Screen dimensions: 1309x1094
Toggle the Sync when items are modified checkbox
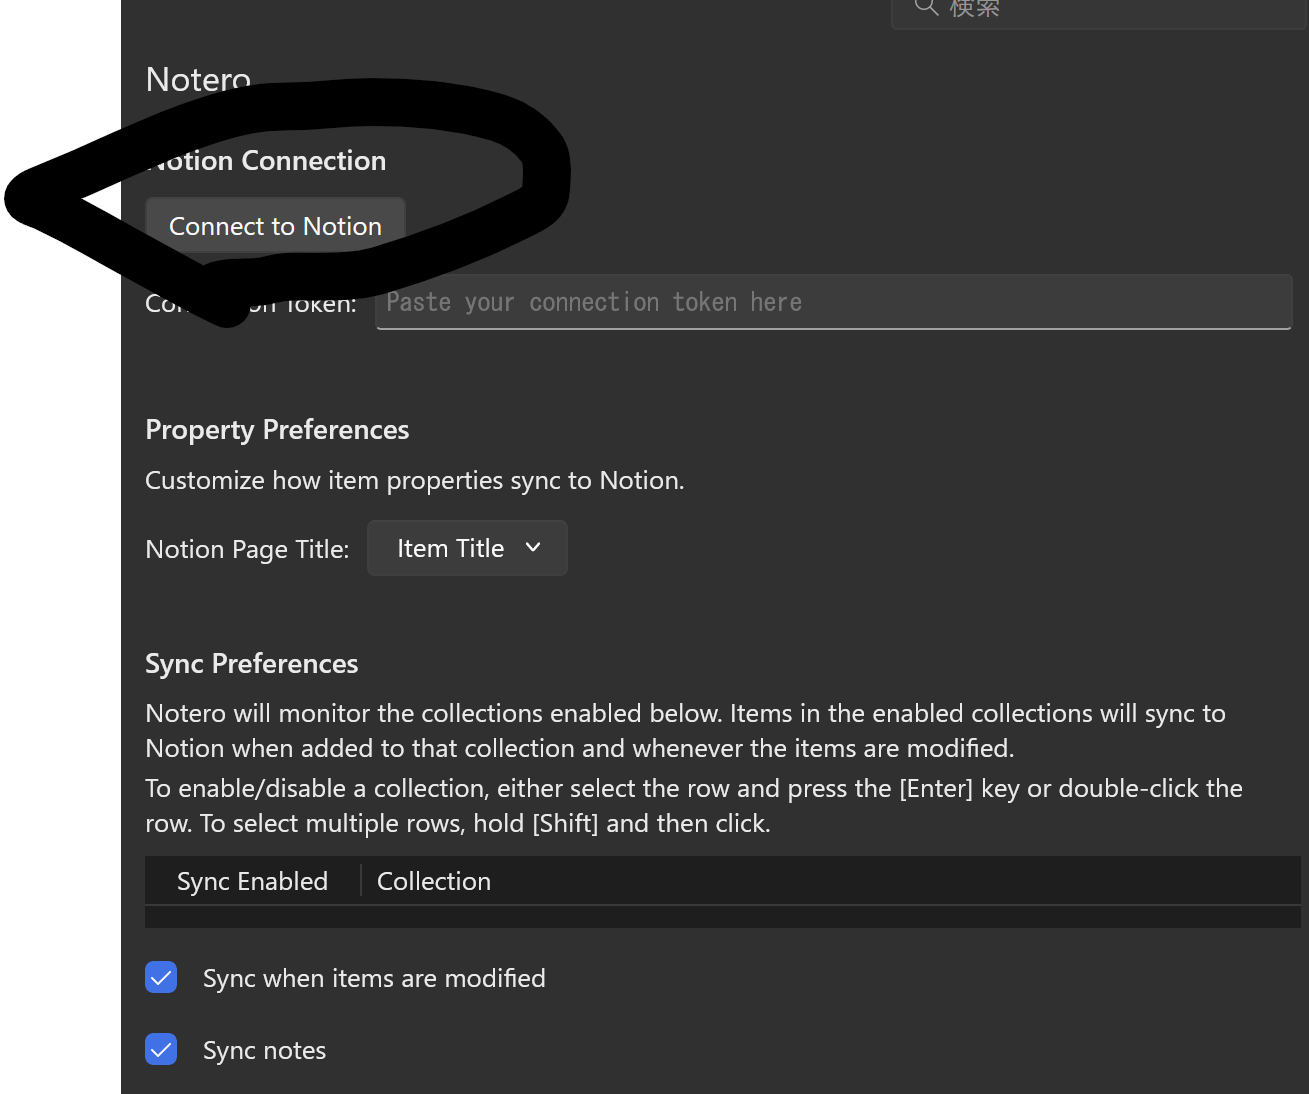161,977
